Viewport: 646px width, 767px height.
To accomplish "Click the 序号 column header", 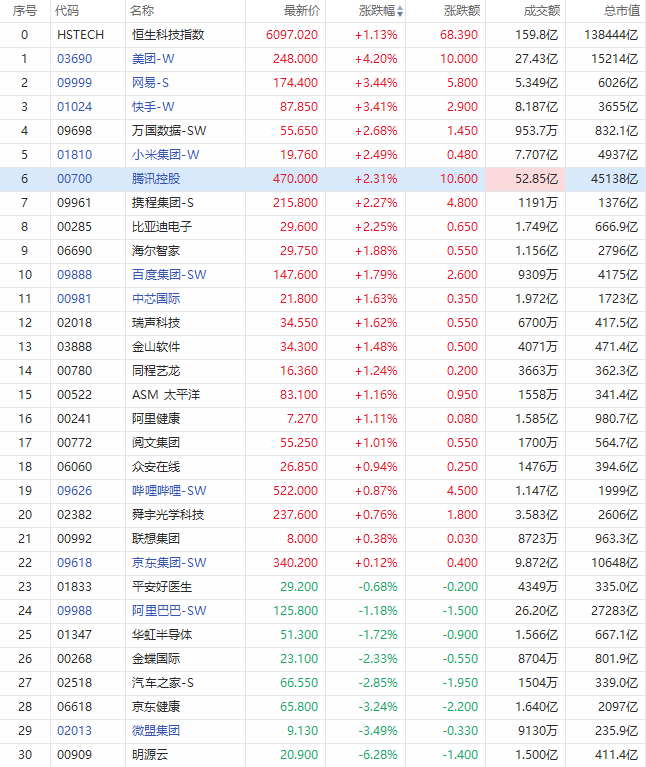I will (24, 11).
